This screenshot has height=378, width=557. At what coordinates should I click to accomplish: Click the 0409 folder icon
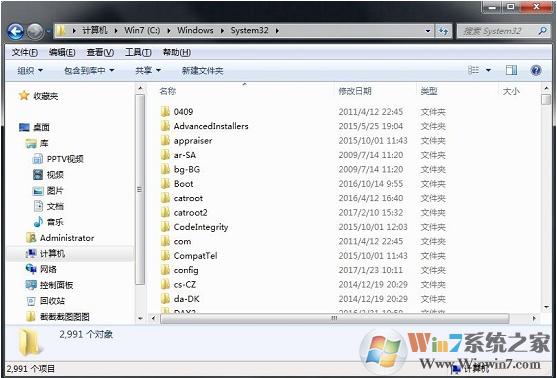tap(165, 112)
